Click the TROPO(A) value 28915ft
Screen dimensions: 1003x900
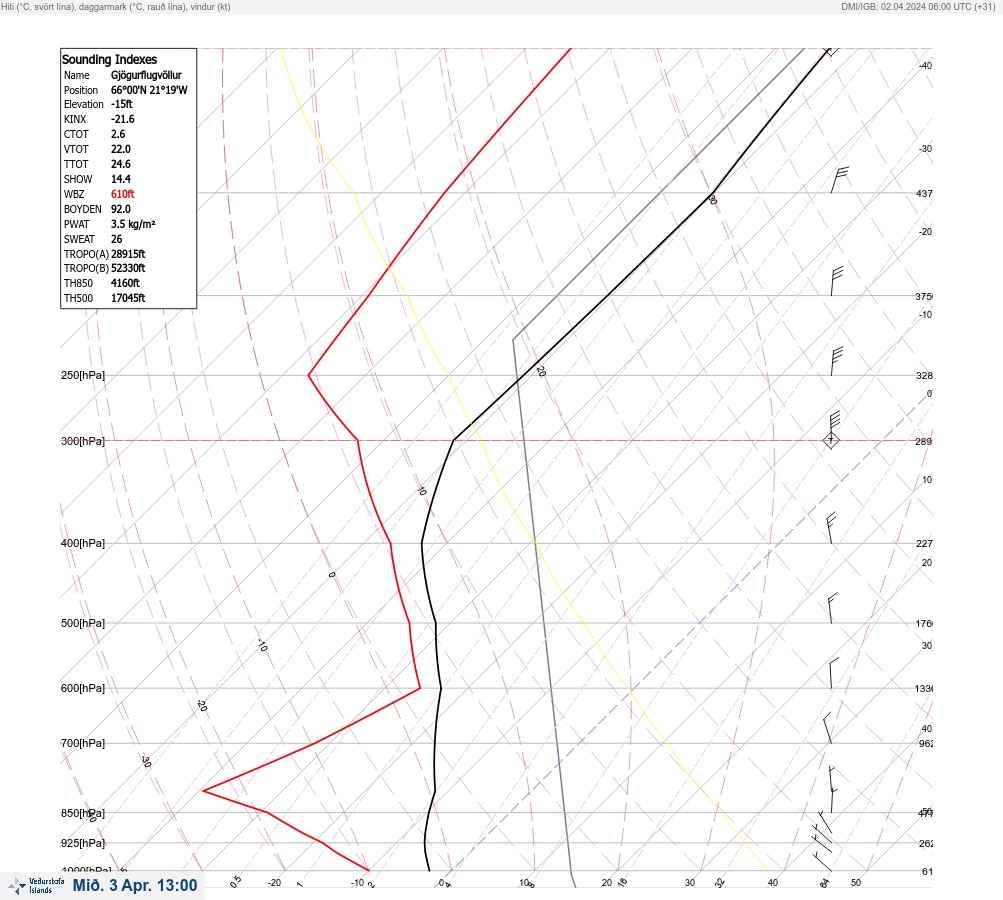coord(128,254)
